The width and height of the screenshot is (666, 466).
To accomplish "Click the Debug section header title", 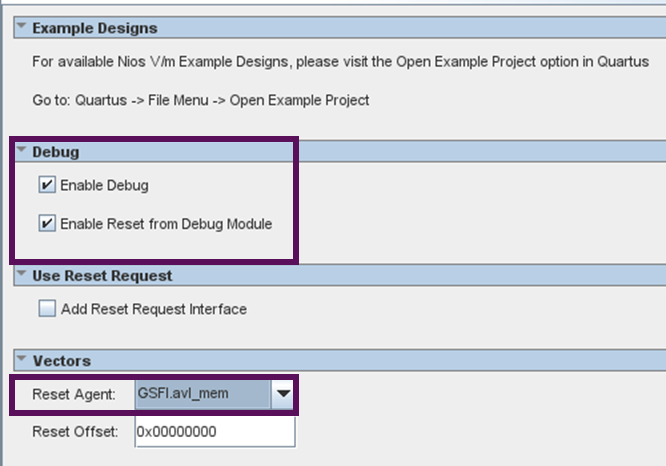I will (56, 152).
